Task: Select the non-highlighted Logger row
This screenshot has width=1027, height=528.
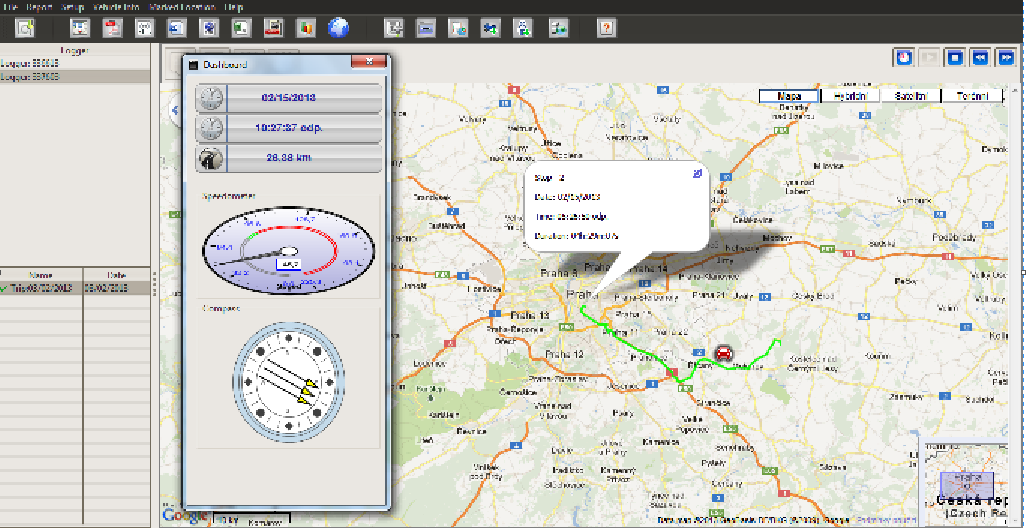Action: 75,63
